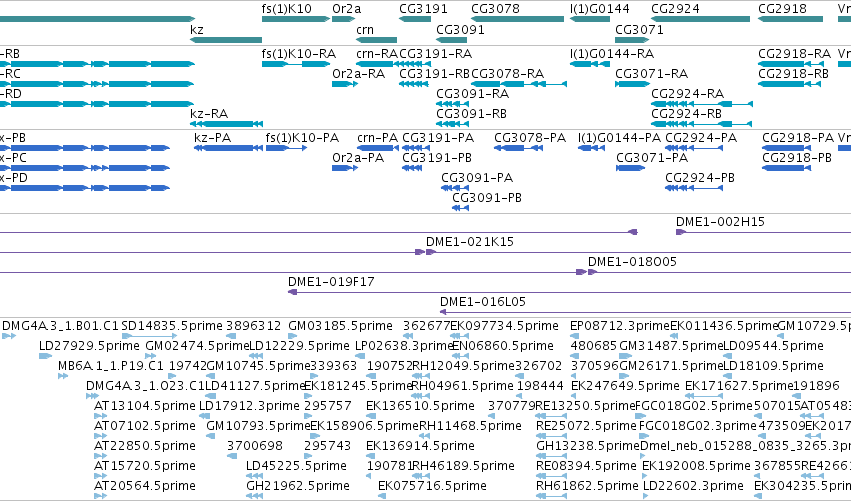Open protein CG3091-PB

(487, 198)
